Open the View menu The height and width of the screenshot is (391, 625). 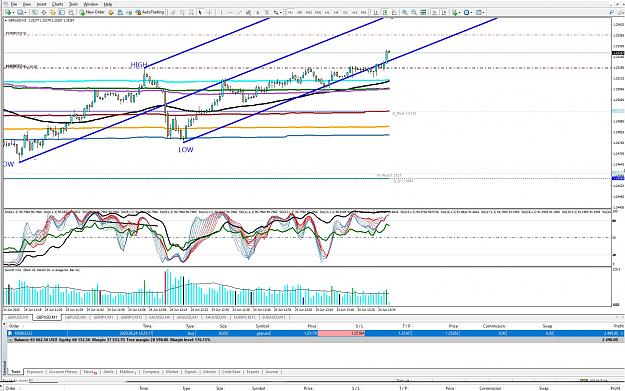click(27, 4)
